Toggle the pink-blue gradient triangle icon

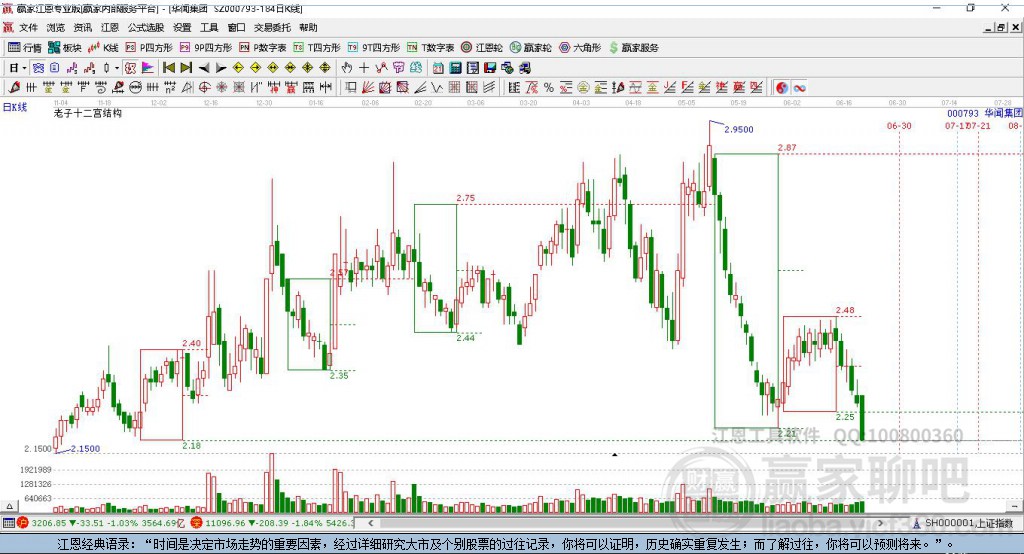click(x=148, y=68)
